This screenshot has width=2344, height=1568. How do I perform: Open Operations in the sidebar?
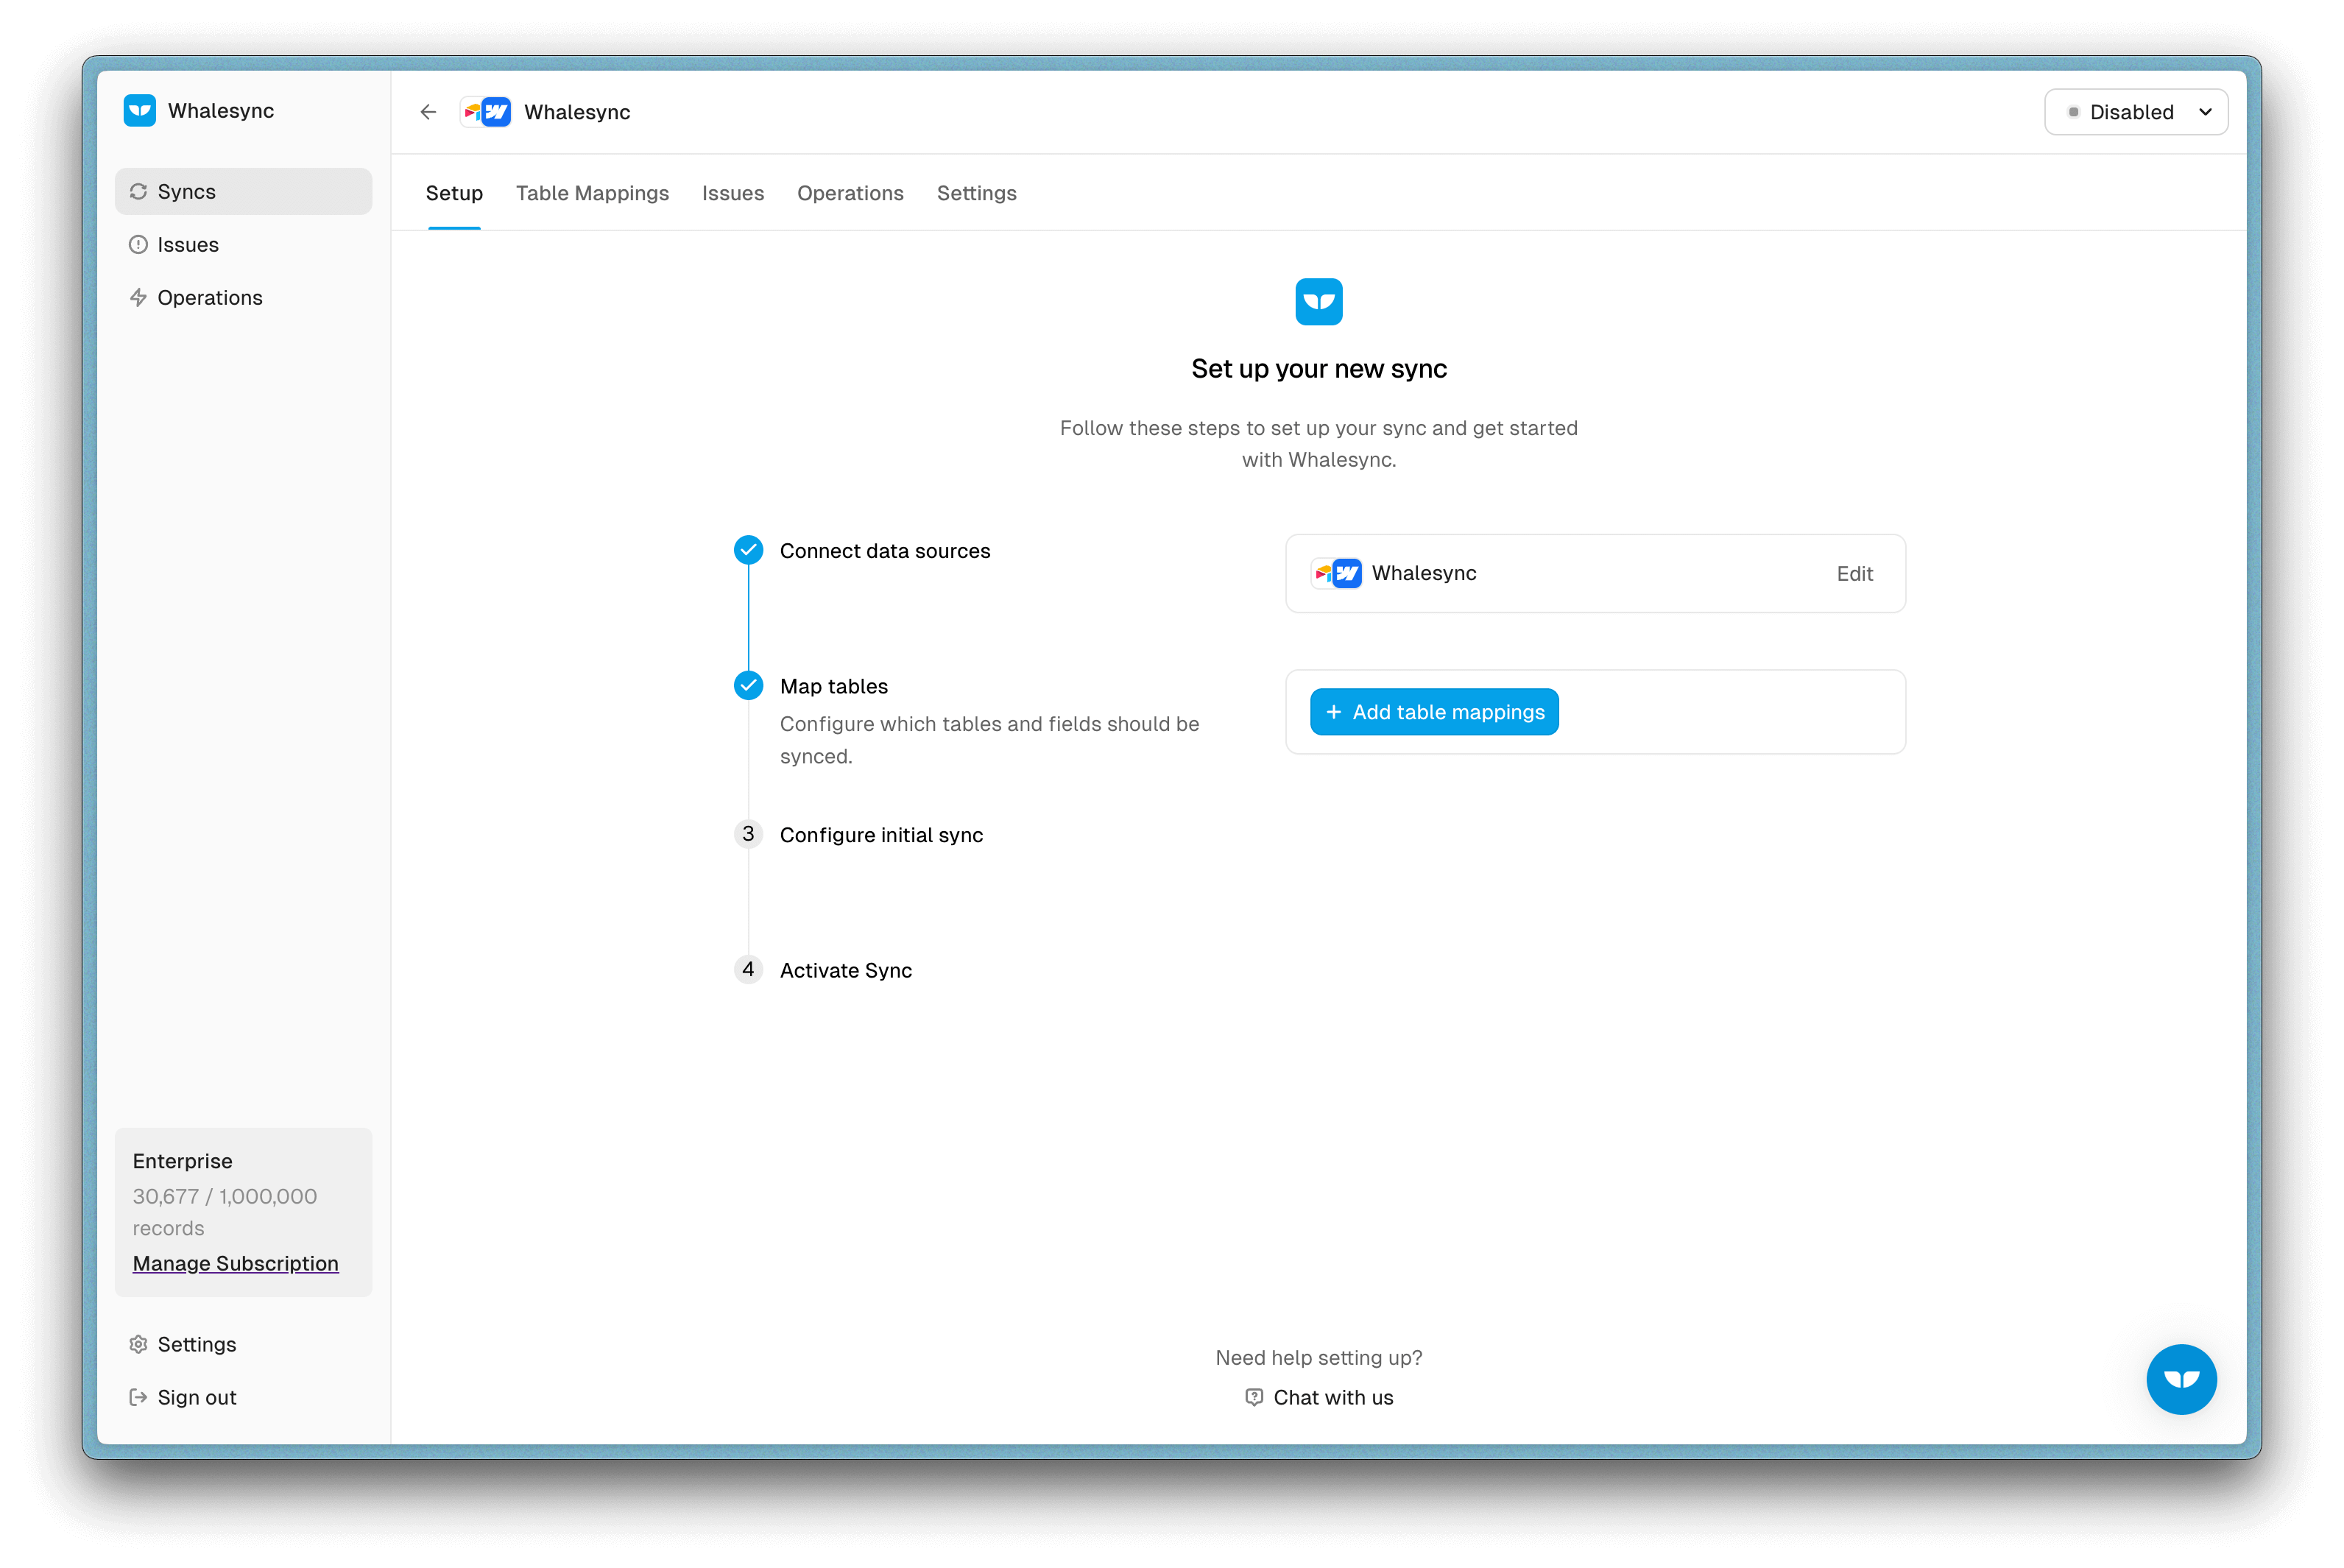pyautogui.click(x=210, y=298)
